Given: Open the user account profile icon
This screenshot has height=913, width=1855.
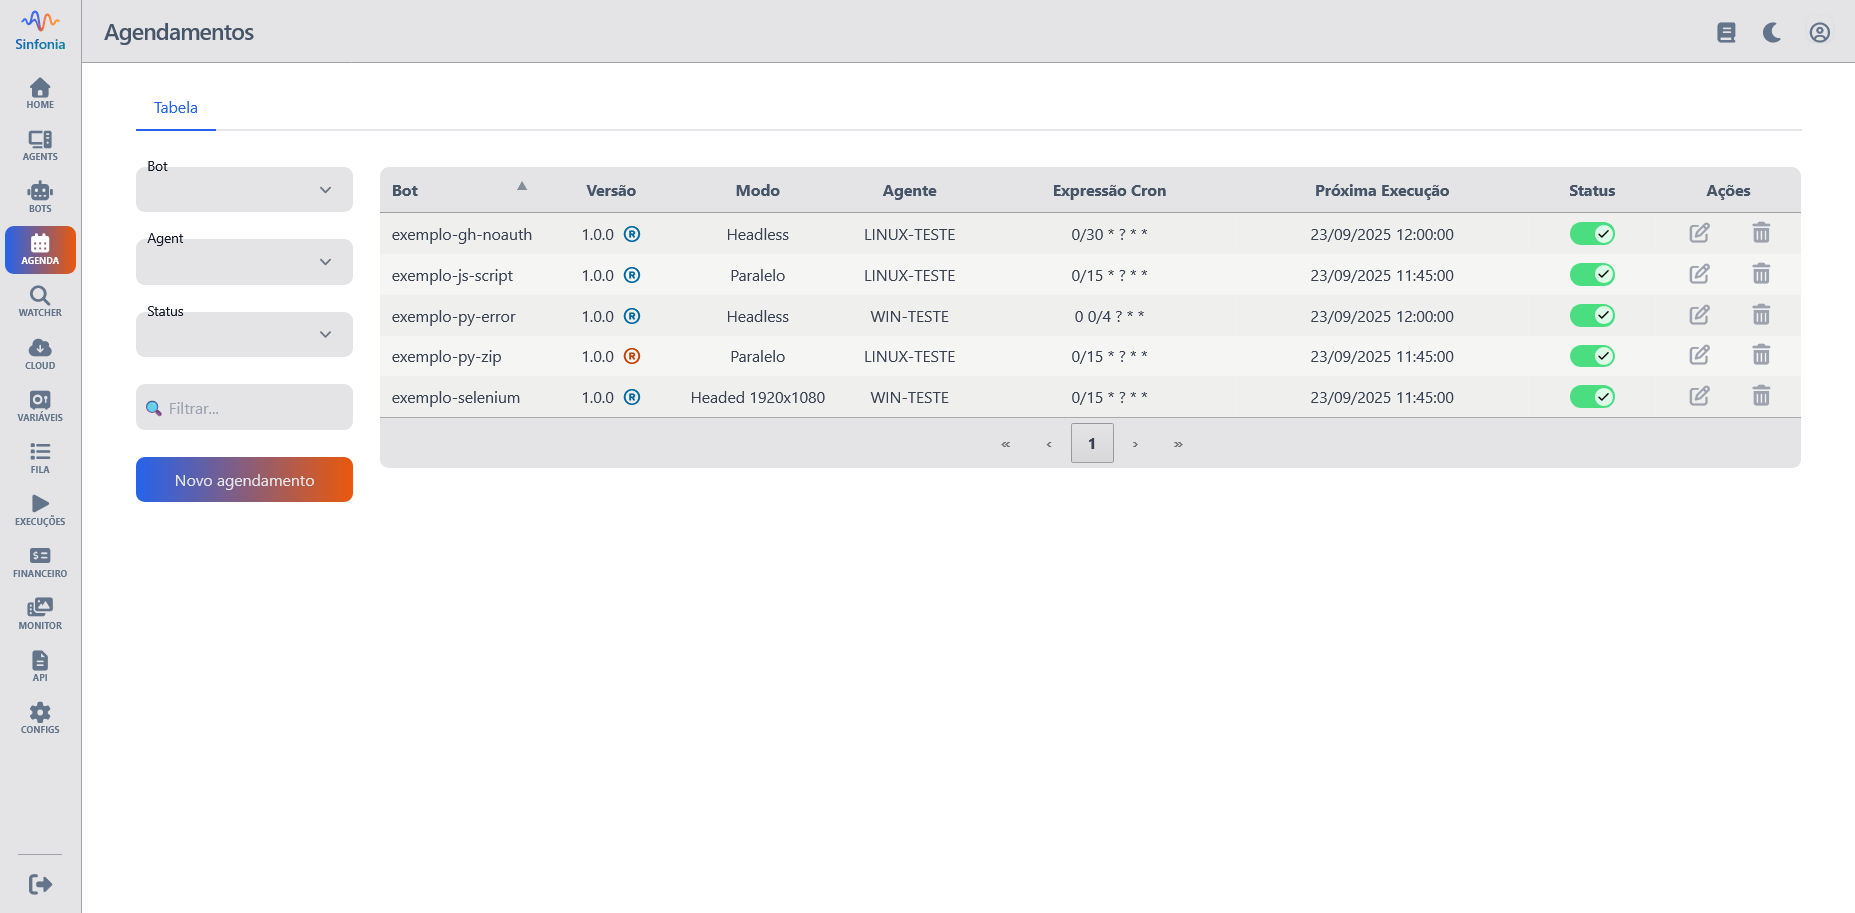Looking at the screenshot, I should pyautogui.click(x=1819, y=33).
